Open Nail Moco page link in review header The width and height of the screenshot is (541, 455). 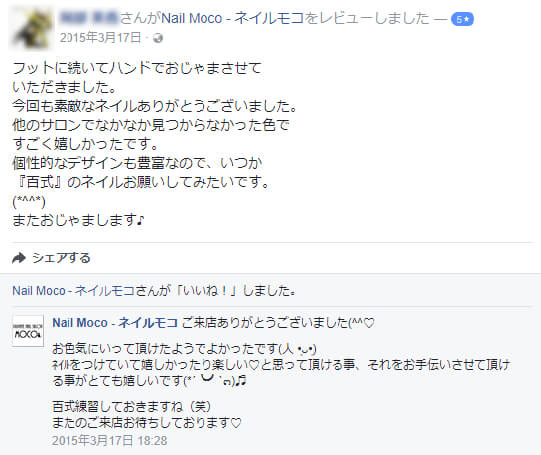point(233,18)
